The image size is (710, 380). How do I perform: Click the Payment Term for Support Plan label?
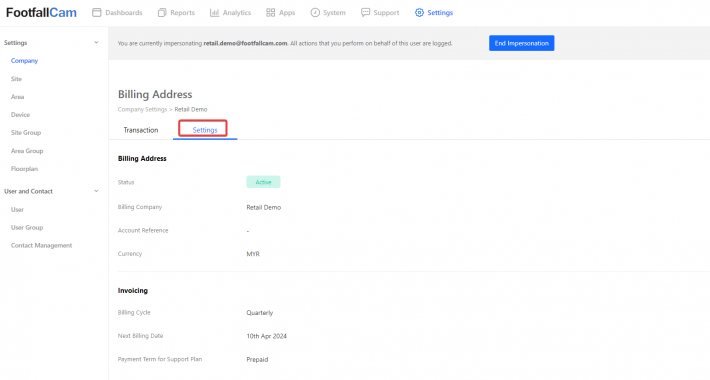tap(160, 360)
